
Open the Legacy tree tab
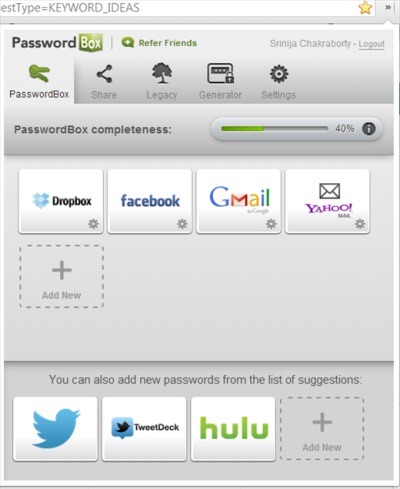(x=162, y=82)
